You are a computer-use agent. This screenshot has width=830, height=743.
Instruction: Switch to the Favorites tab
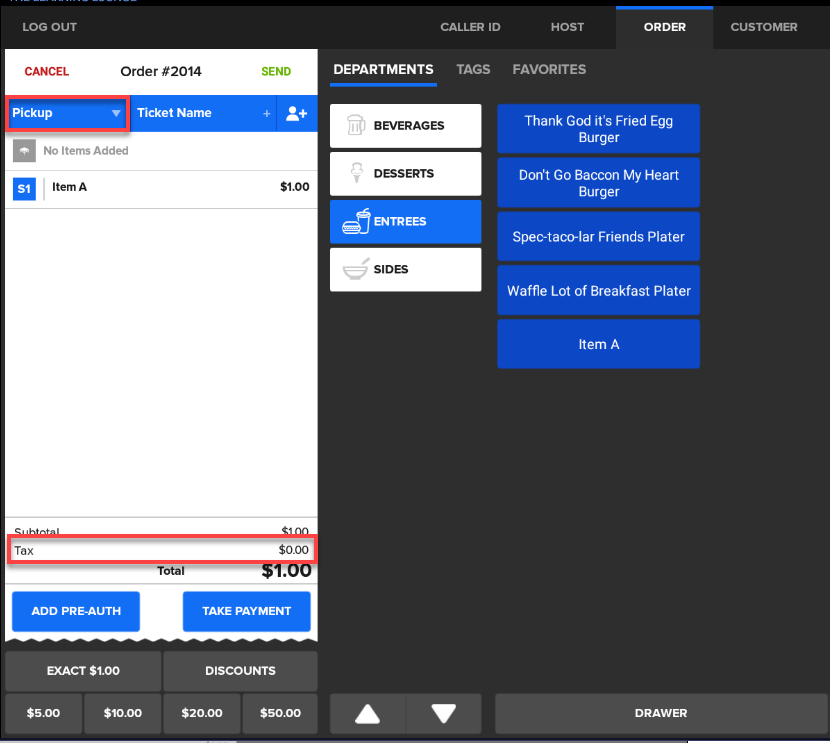(549, 70)
